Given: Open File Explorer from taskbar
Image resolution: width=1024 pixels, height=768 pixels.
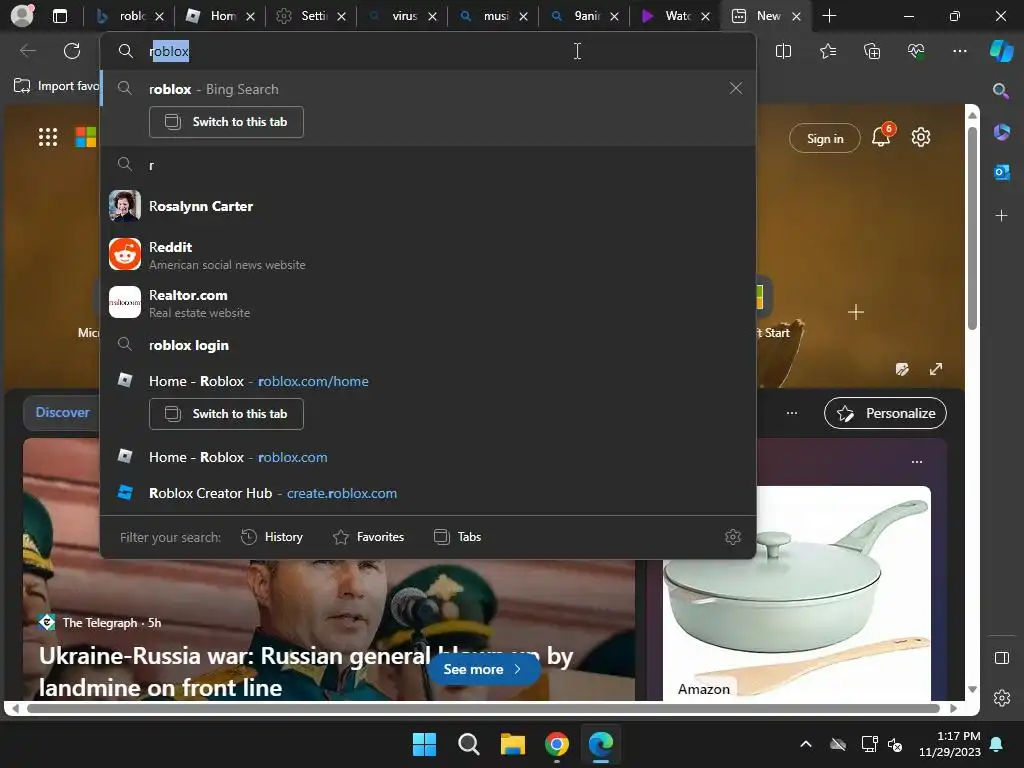Looking at the screenshot, I should [513, 744].
